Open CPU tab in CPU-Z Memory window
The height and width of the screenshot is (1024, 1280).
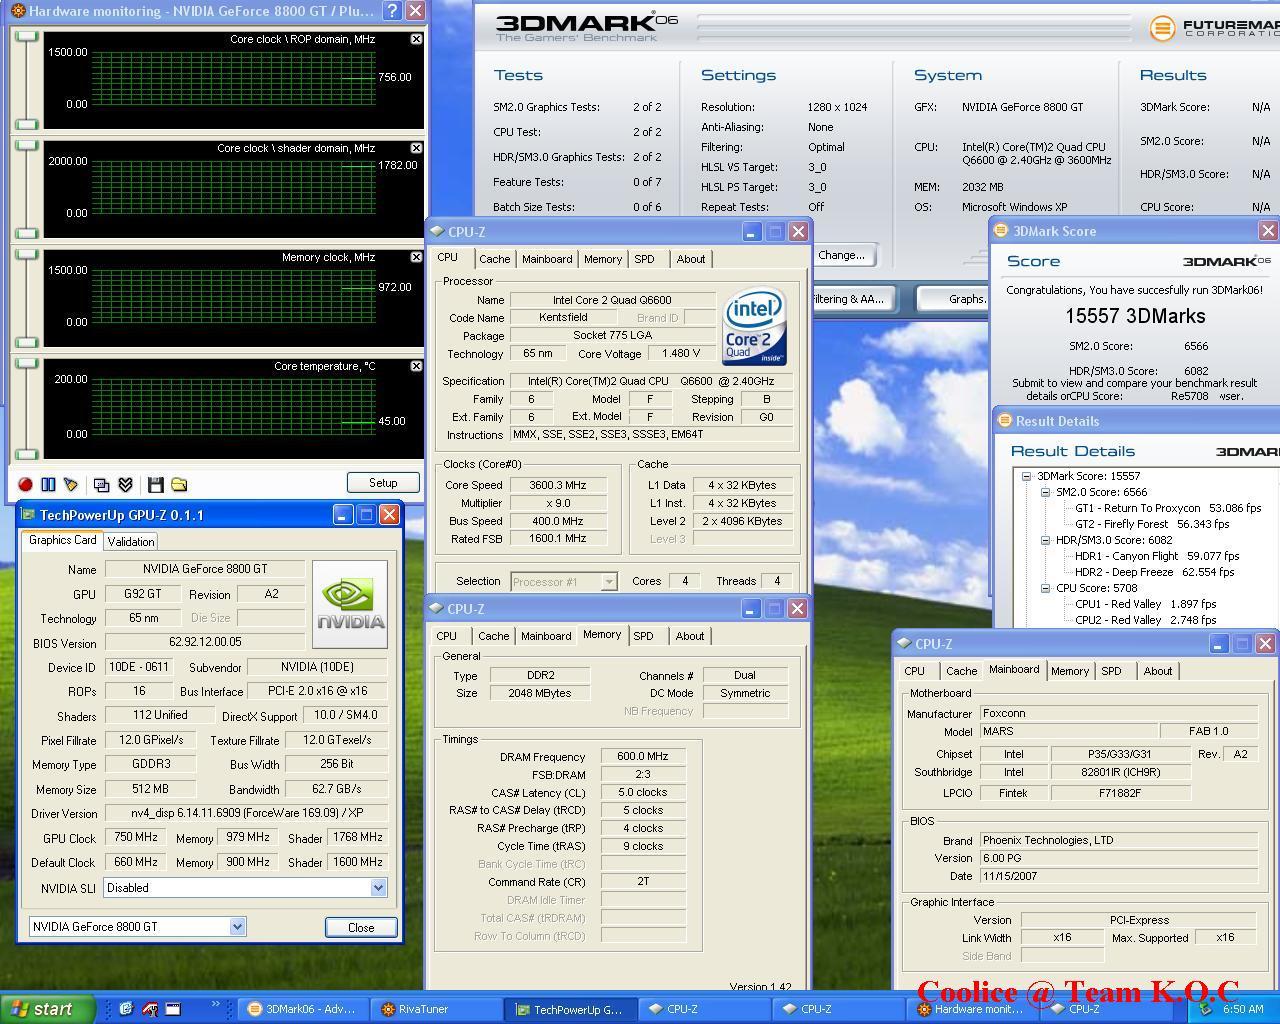[447, 636]
